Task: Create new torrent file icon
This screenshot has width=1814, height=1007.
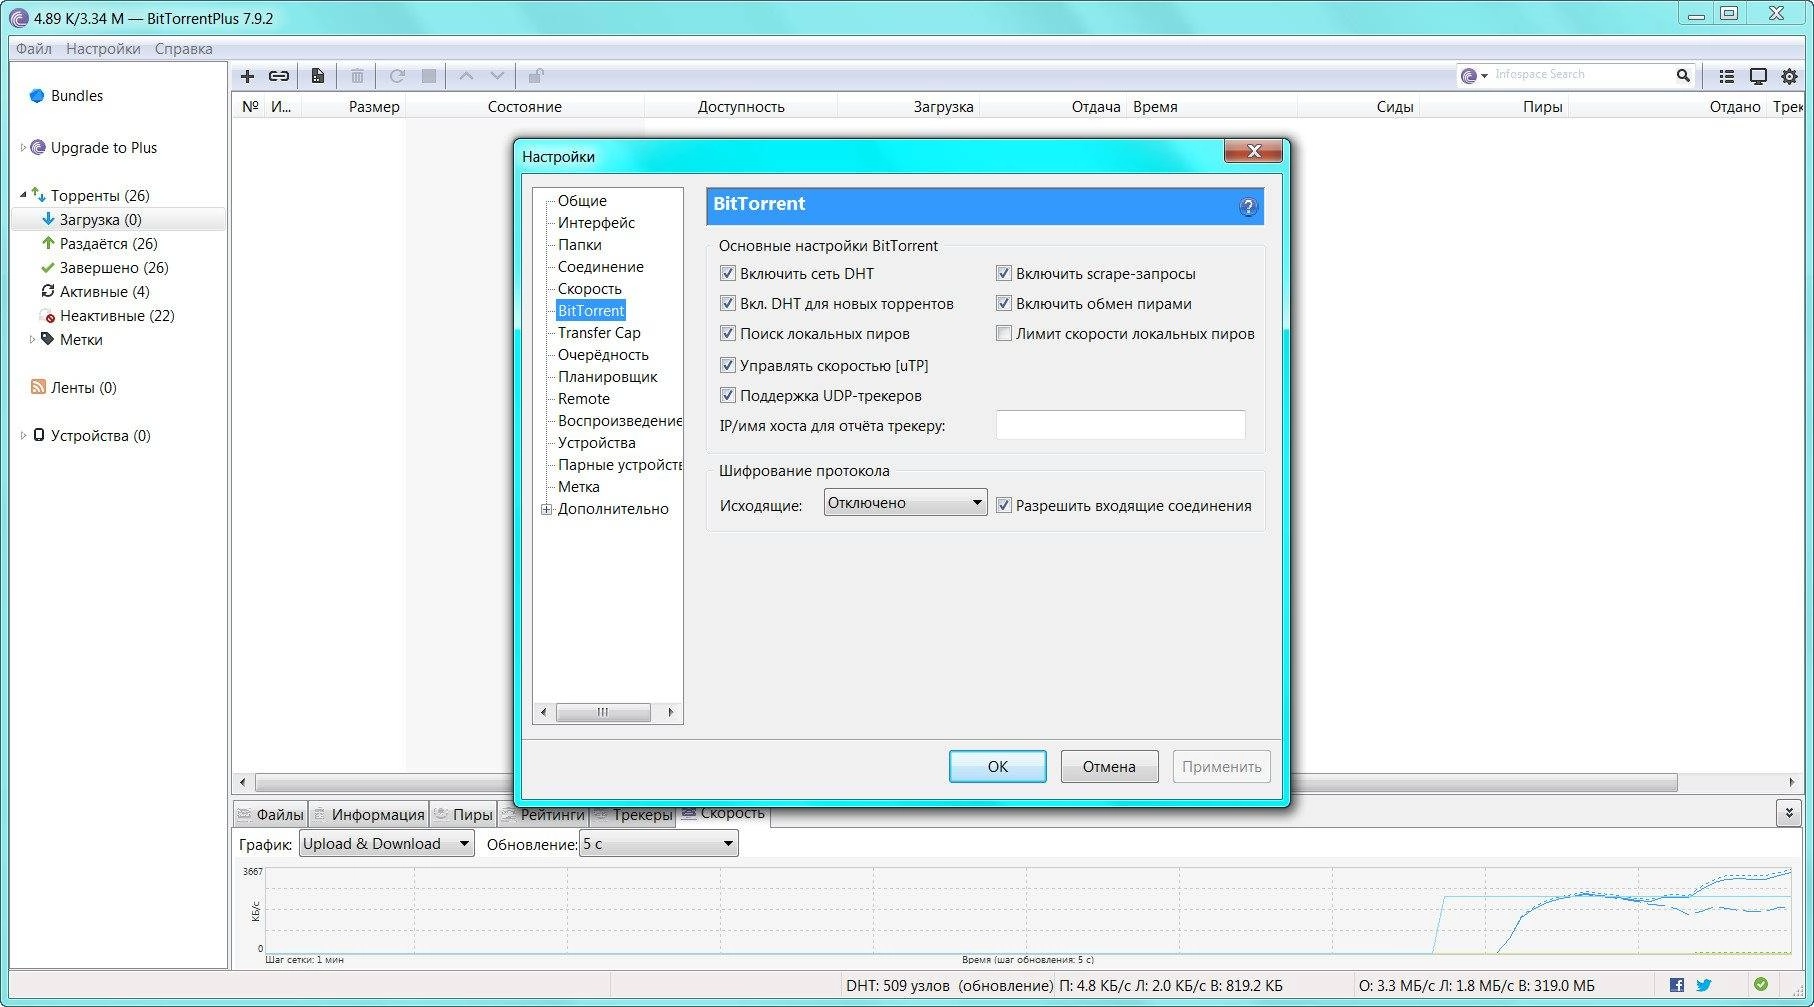Action: tap(318, 76)
